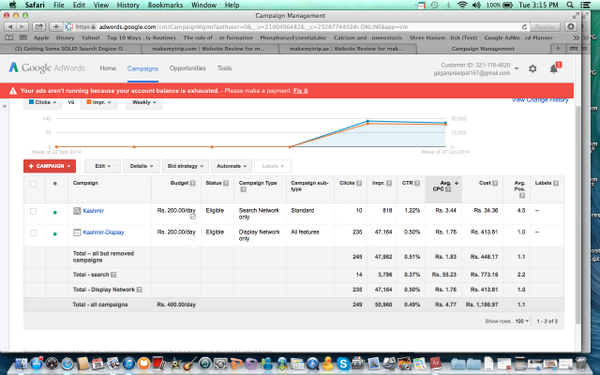This screenshot has width=600, height=375.
Task: Open the Opportunities tab
Action: [188, 68]
